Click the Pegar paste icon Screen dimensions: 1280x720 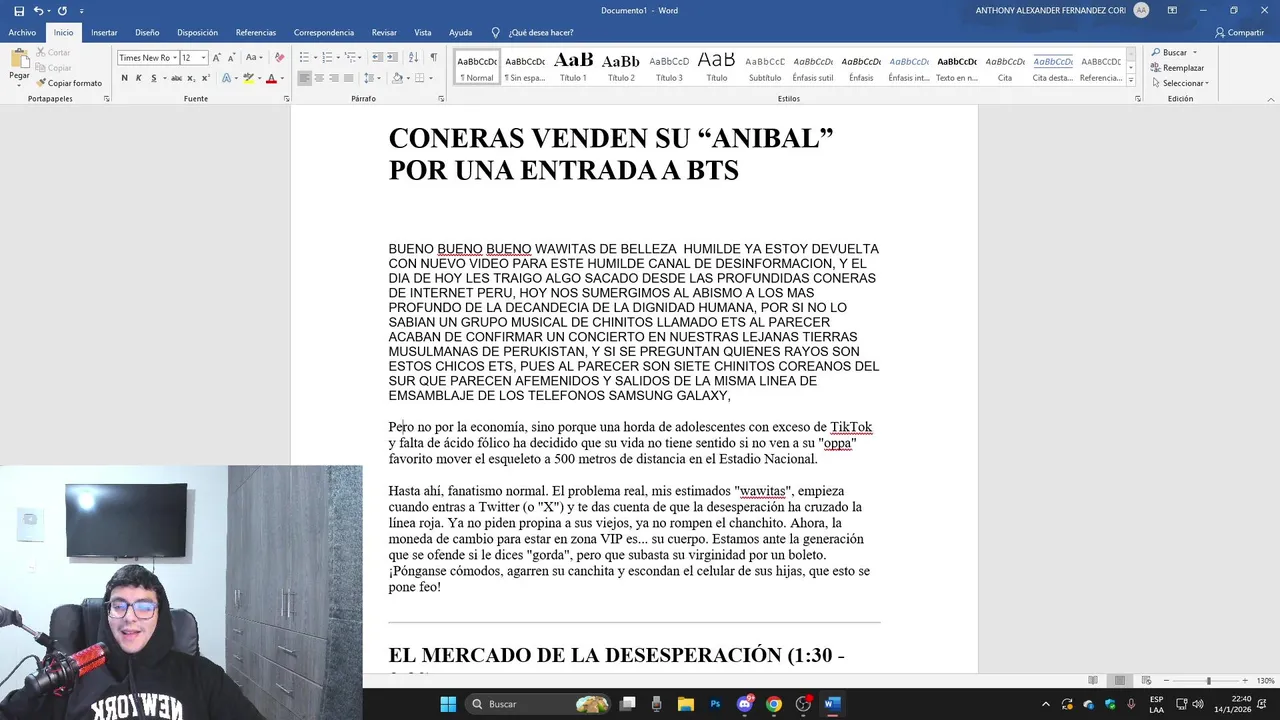pyautogui.click(x=20, y=58)
